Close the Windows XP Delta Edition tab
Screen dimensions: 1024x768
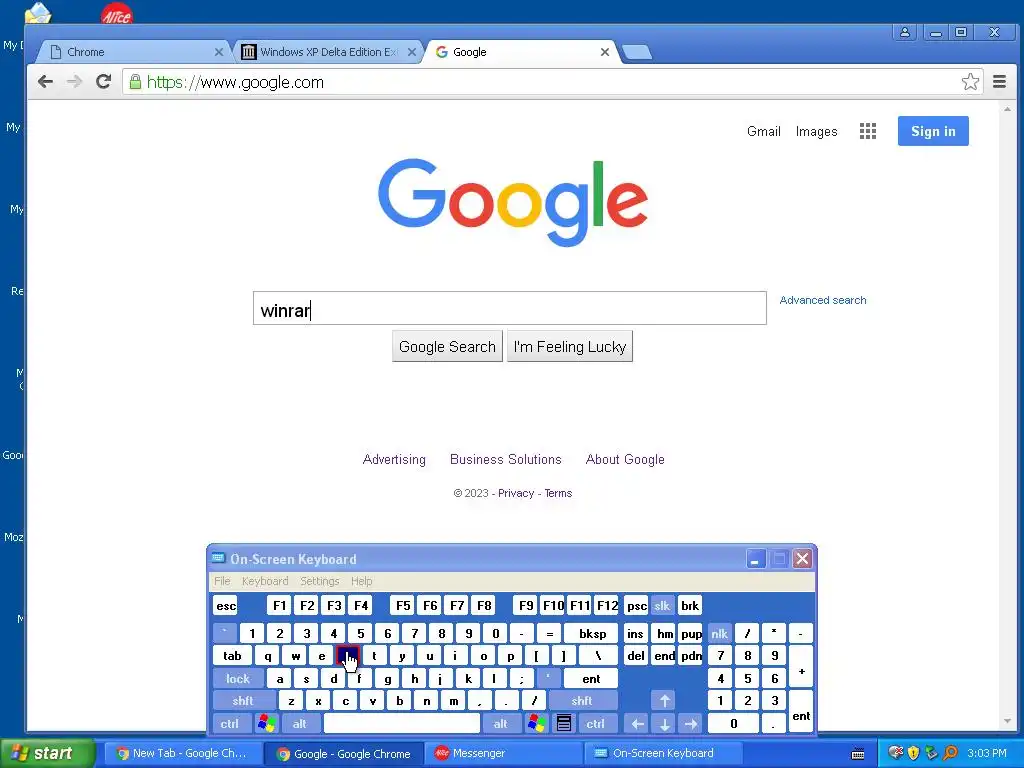tap(411, 52)
